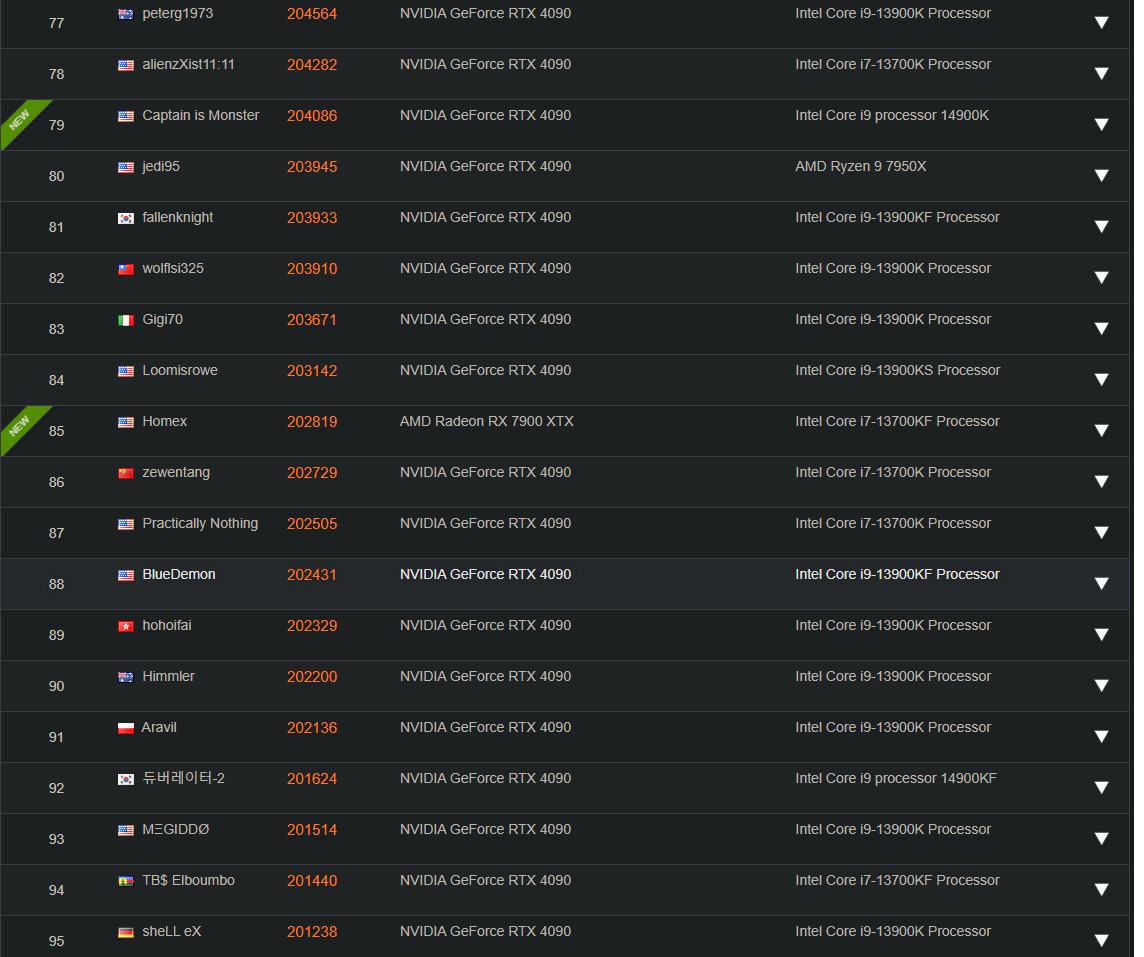Expand the Homex result row arrow
The height and width of the screenshot is (957, 1144).
[x=1102, y=430]
